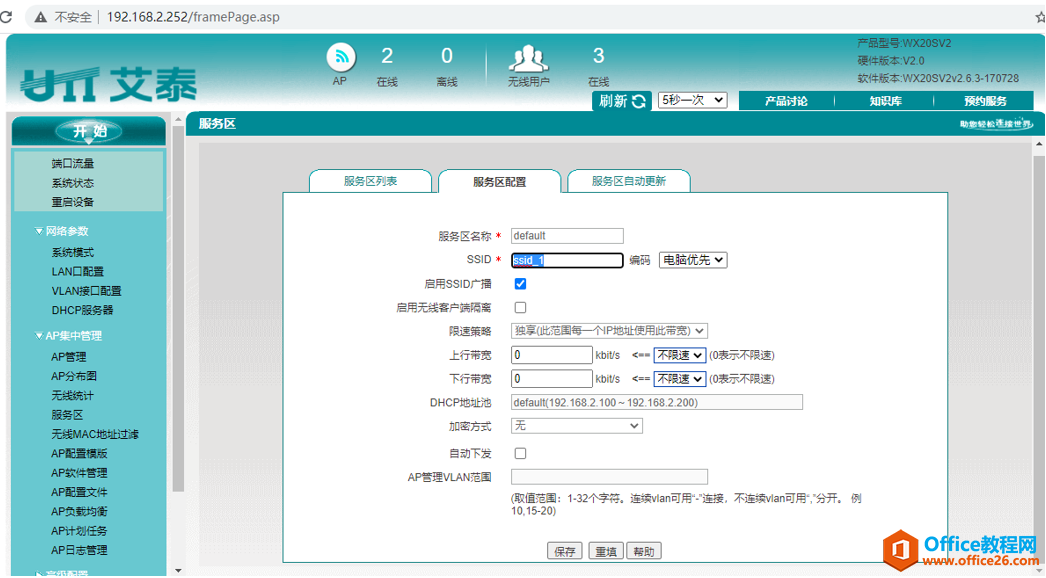Open the 编码 电脑优先 dropdown

pos(693,260)
